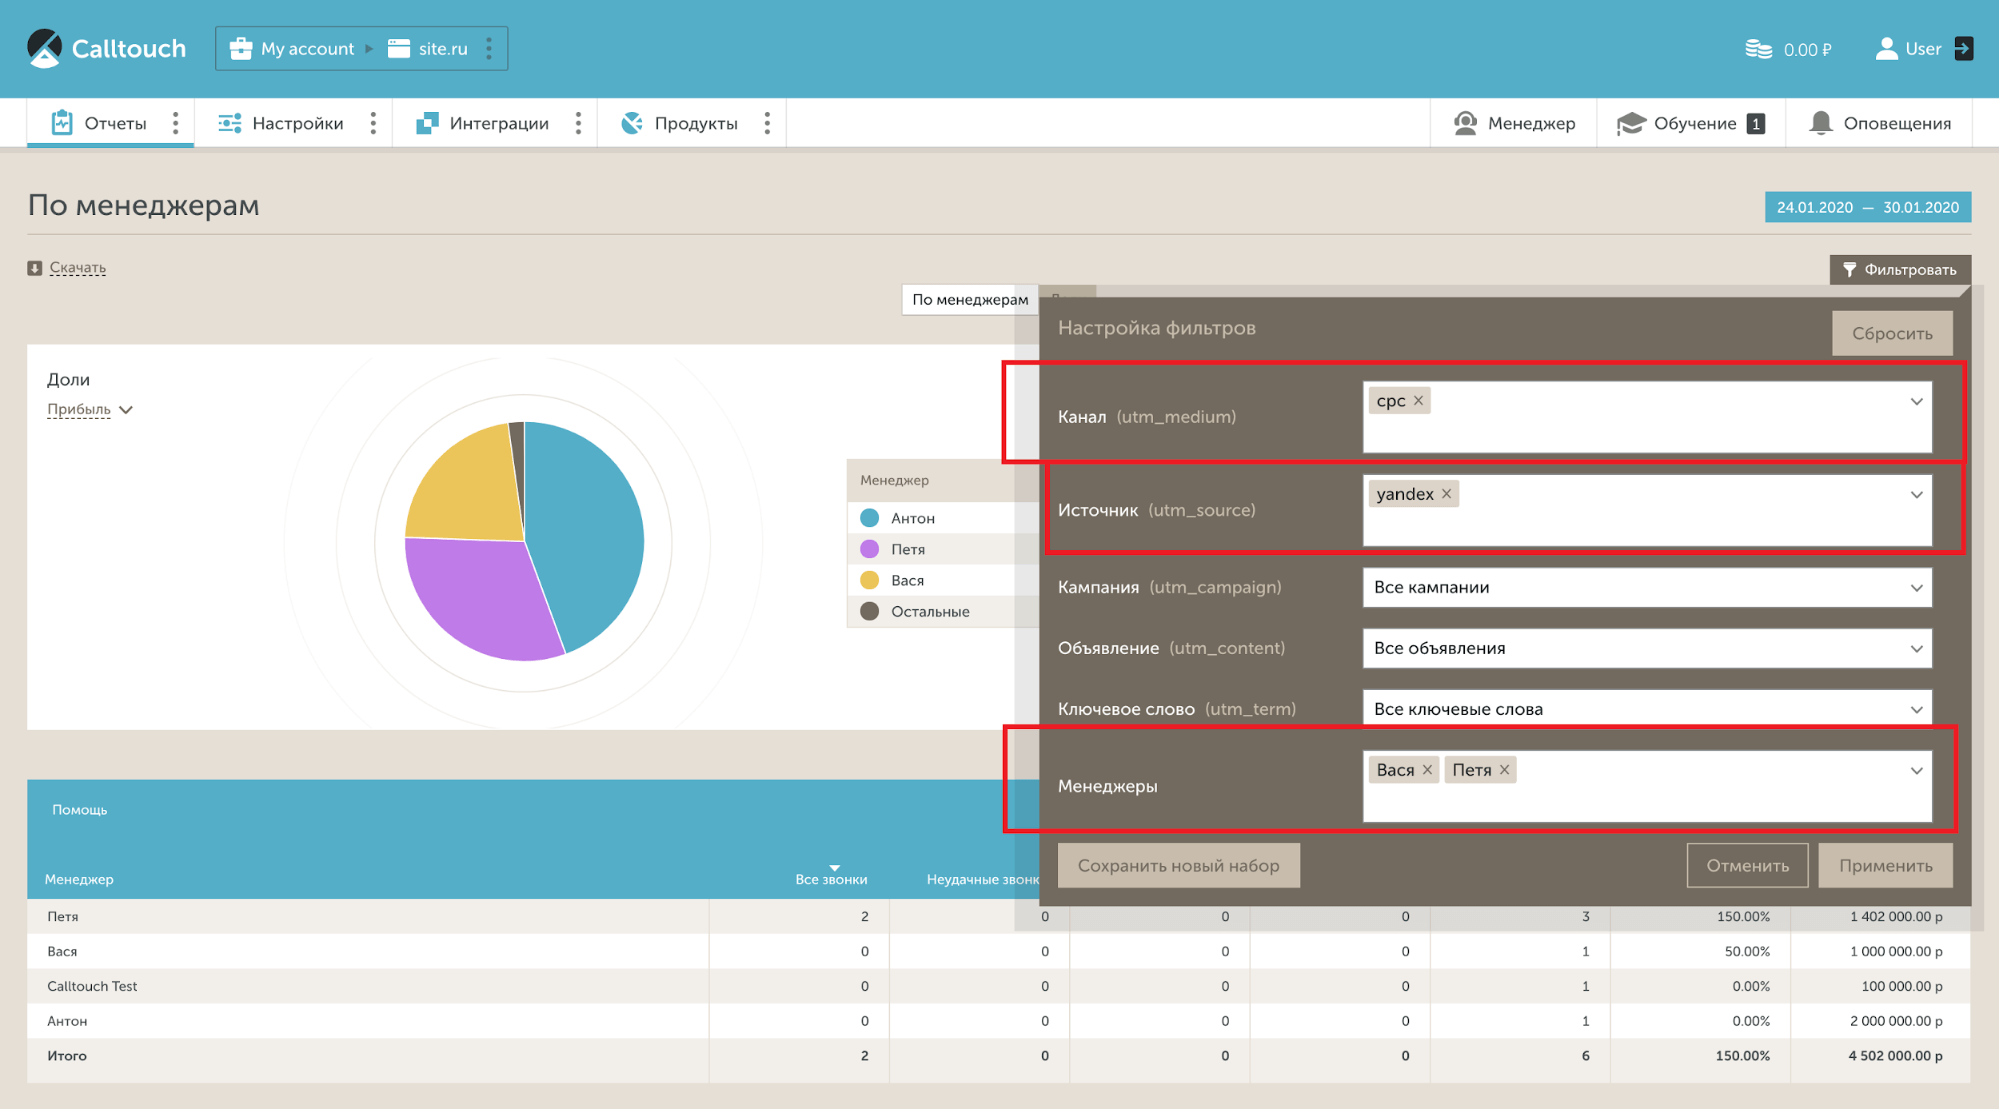Click the Петя purple legend swatch

(x=870, y=549)
